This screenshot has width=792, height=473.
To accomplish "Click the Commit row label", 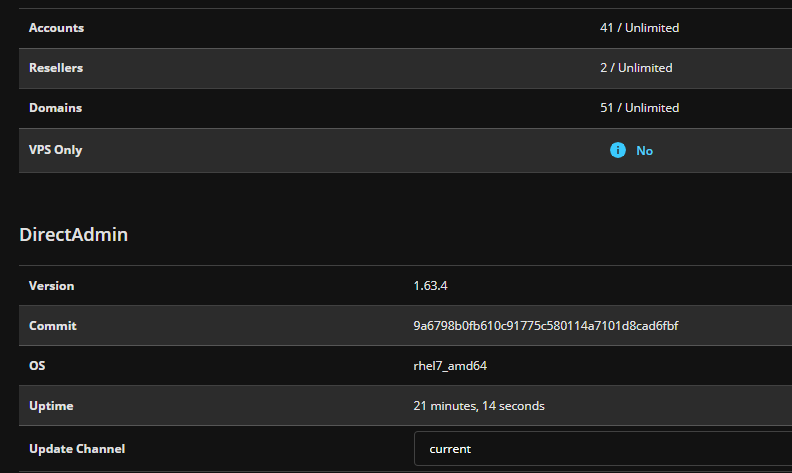I will [x=53, y=326].
